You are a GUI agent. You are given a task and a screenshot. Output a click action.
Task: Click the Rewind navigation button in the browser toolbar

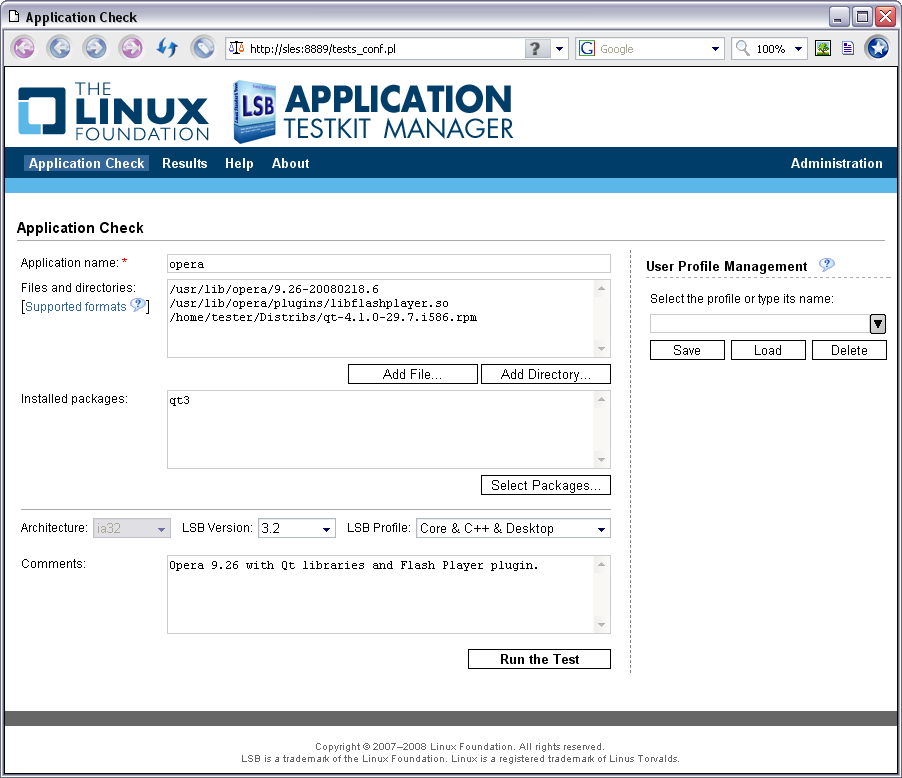[x=24, y=48]
